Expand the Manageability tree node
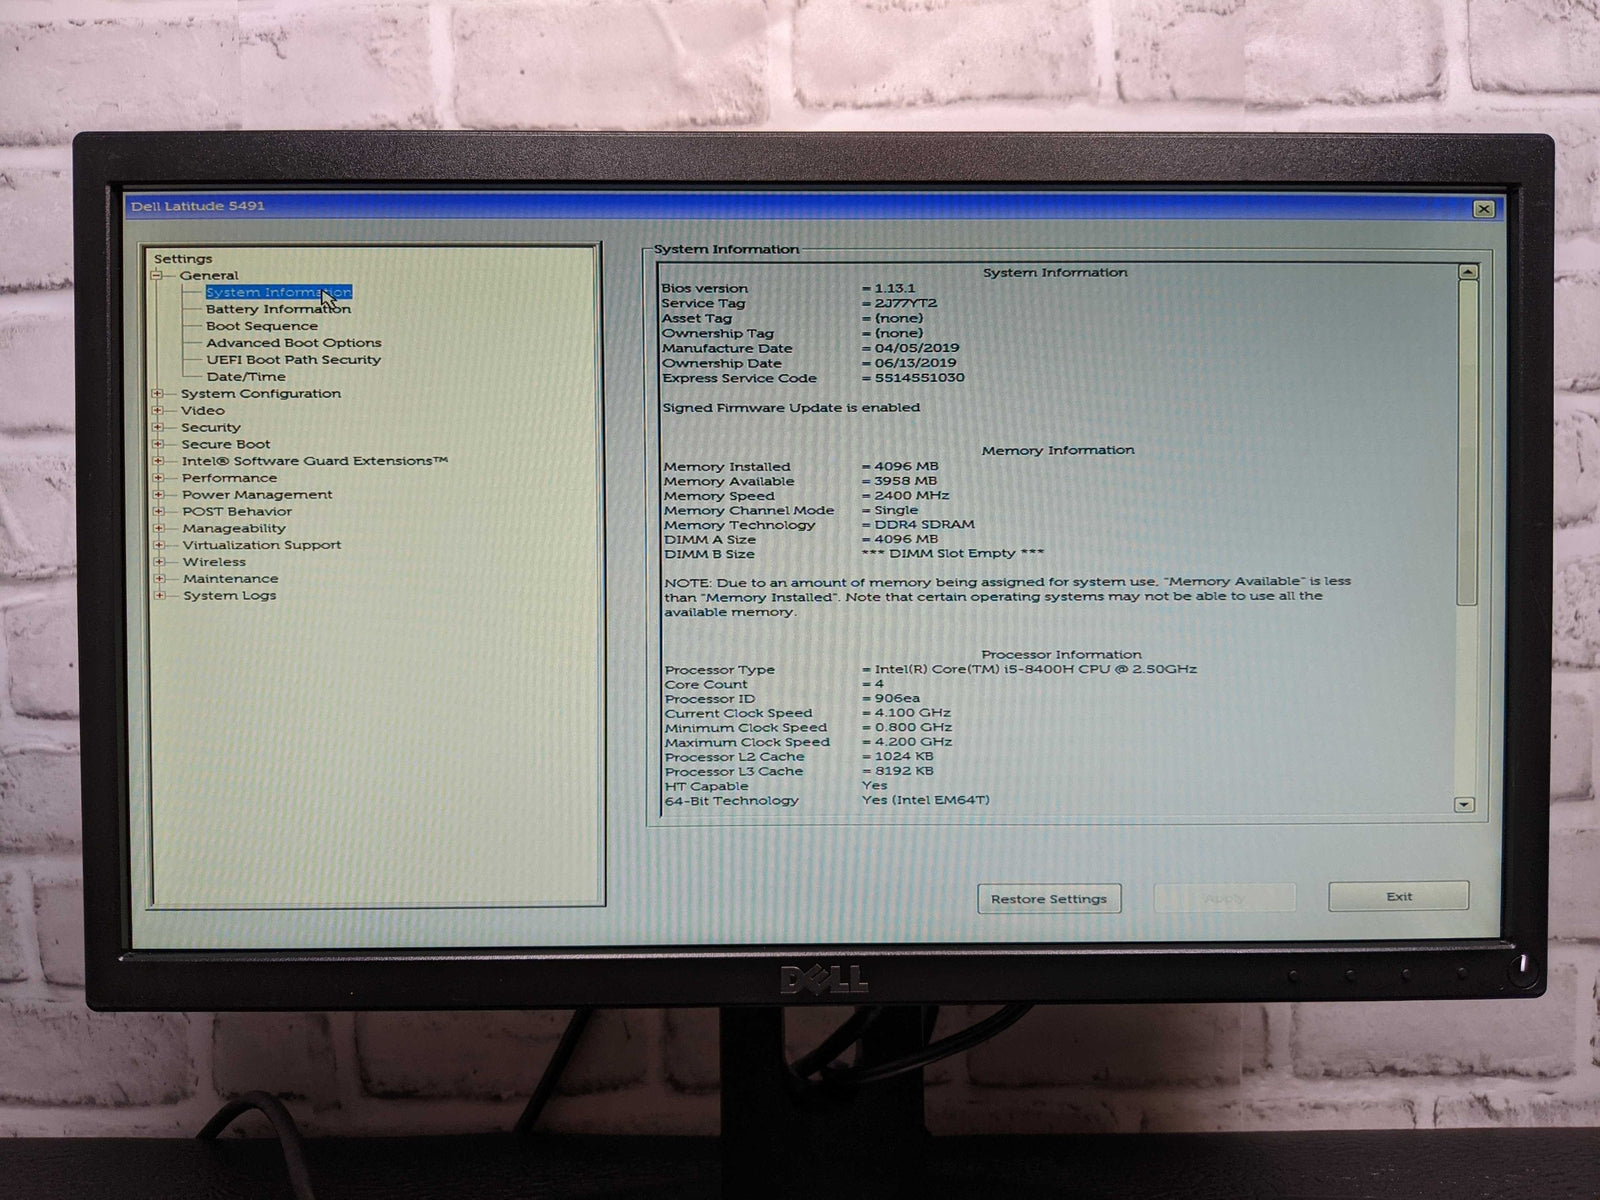 (158, 528)
